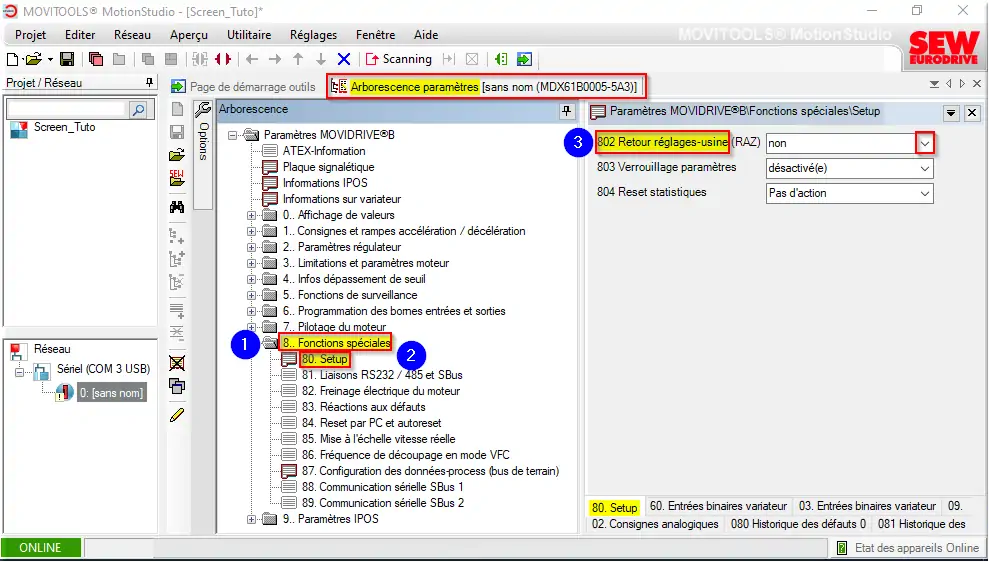Viewport: 989px width, 562px height.
Task: Click the left arrow navigation toolbar icon
Action: pos(252,59)
